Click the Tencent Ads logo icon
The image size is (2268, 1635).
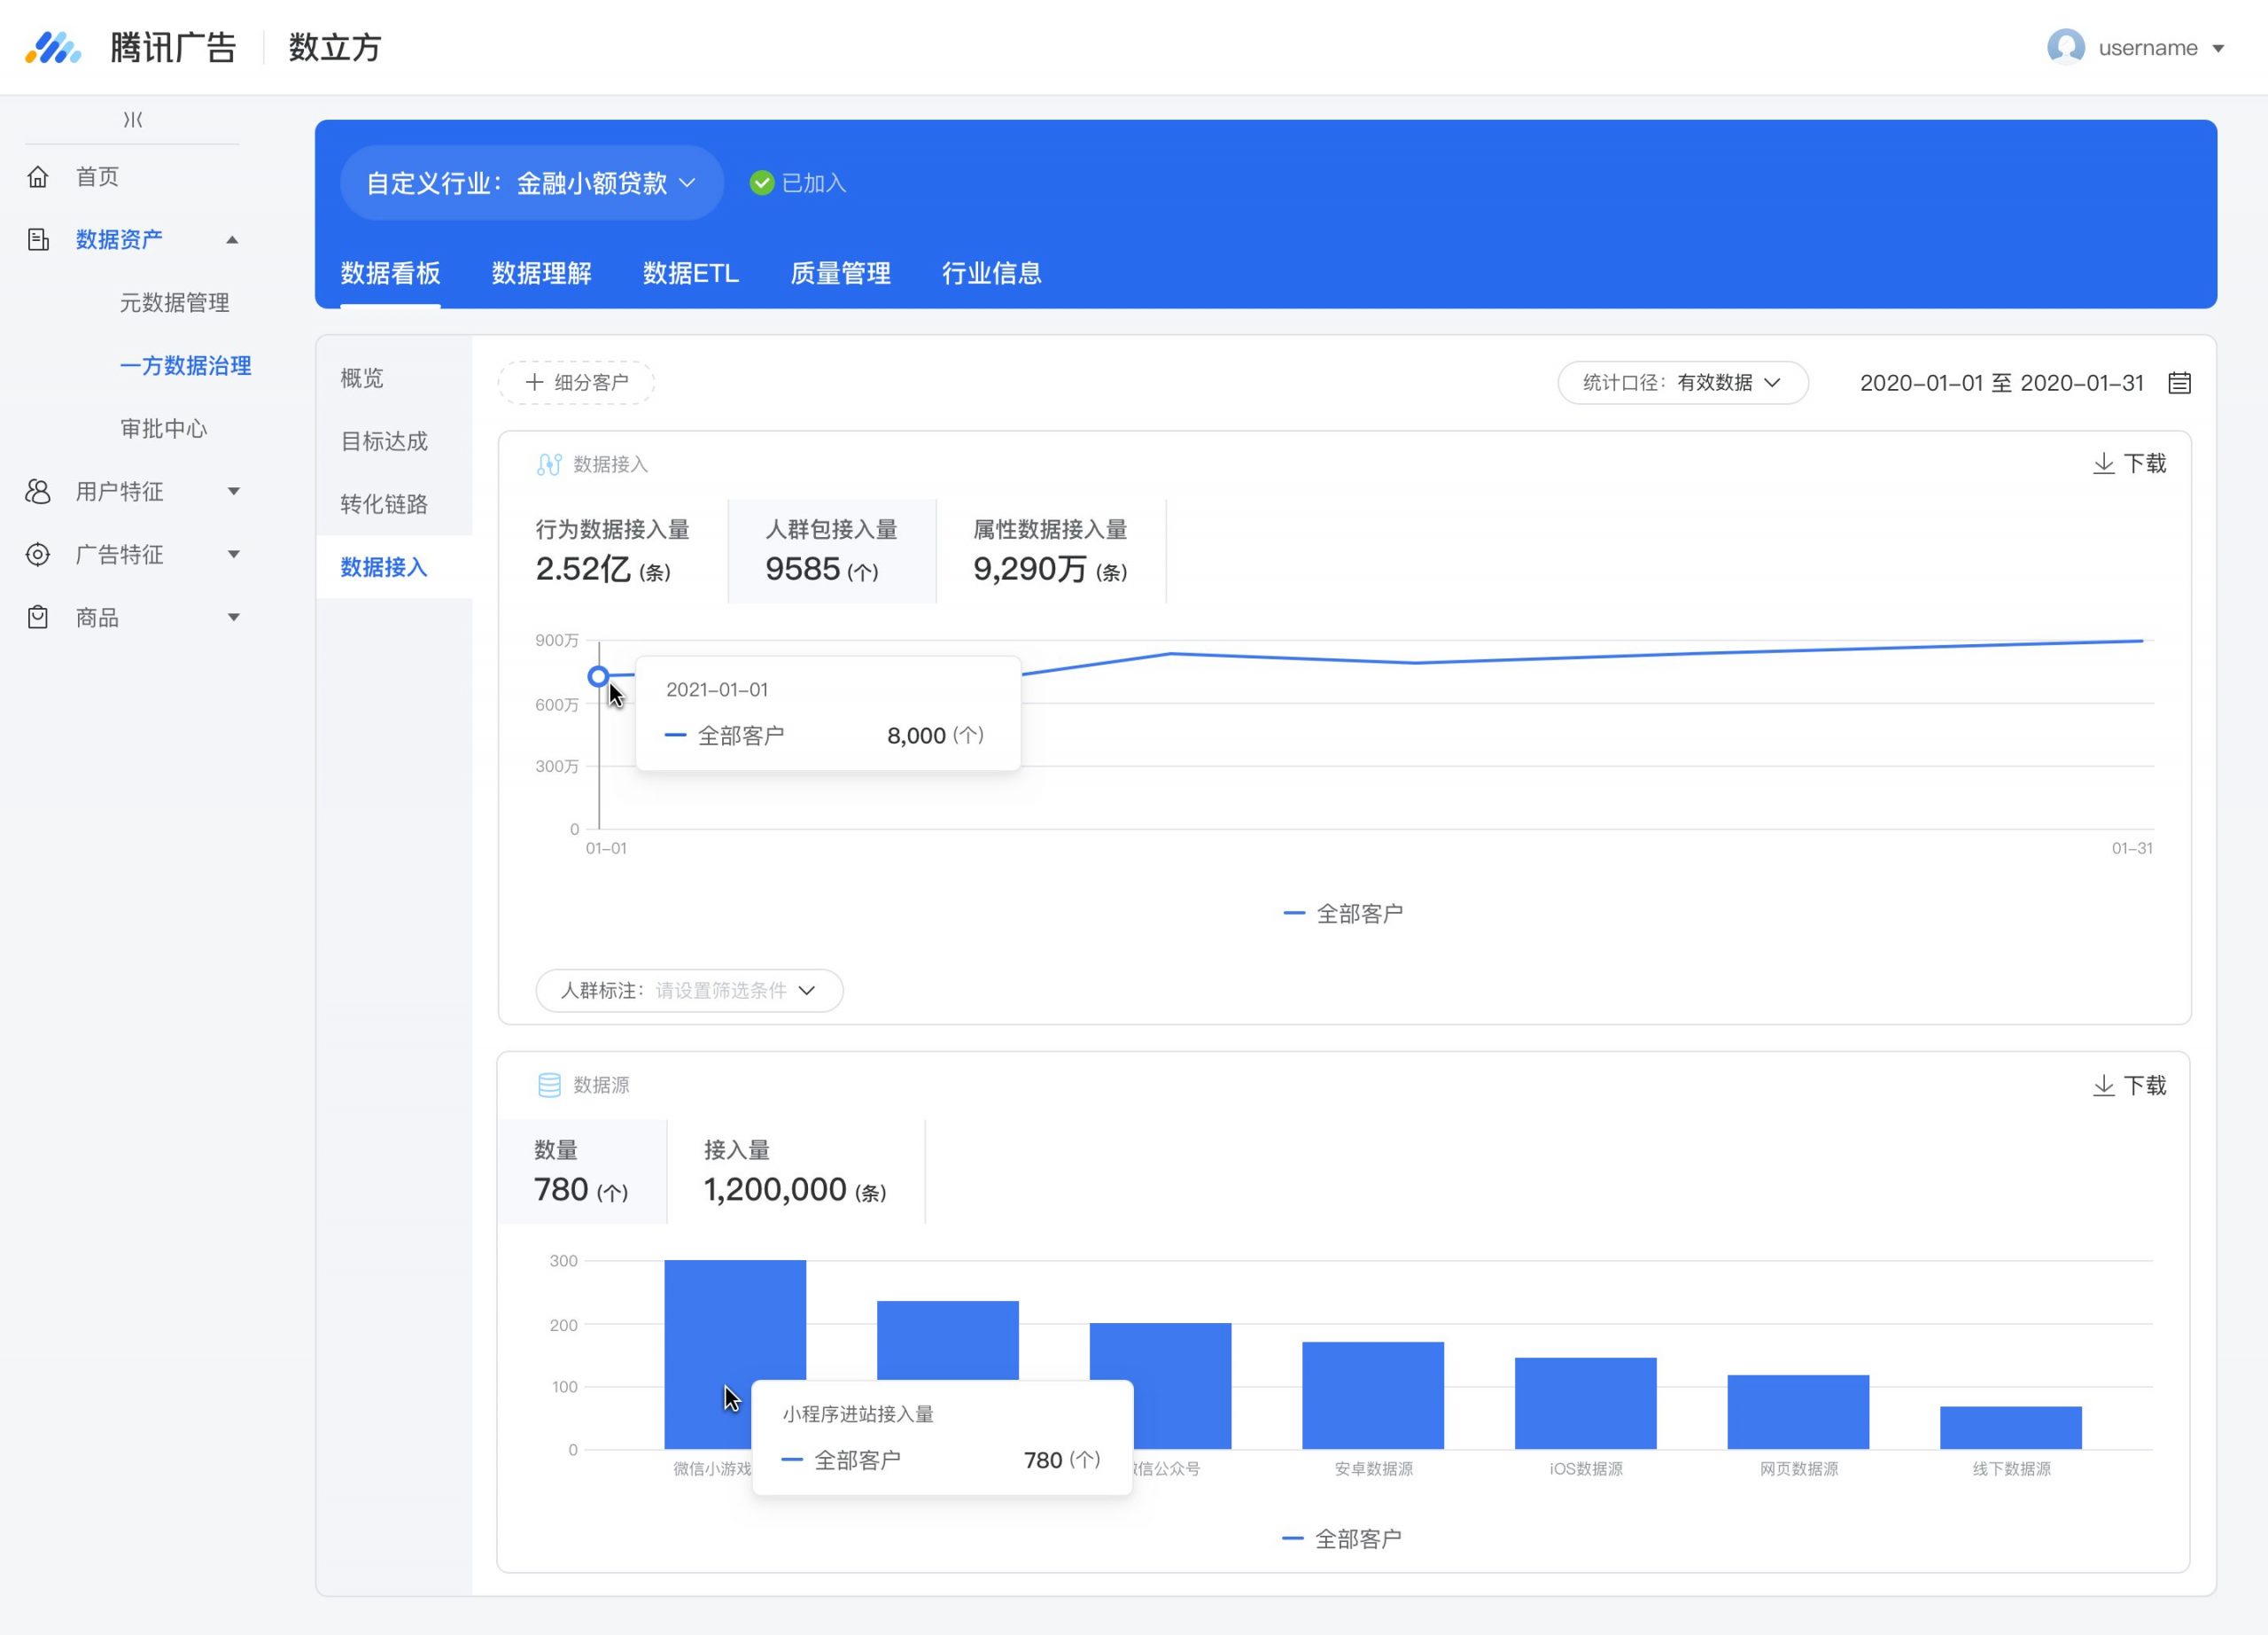click(x=53, y=47)
